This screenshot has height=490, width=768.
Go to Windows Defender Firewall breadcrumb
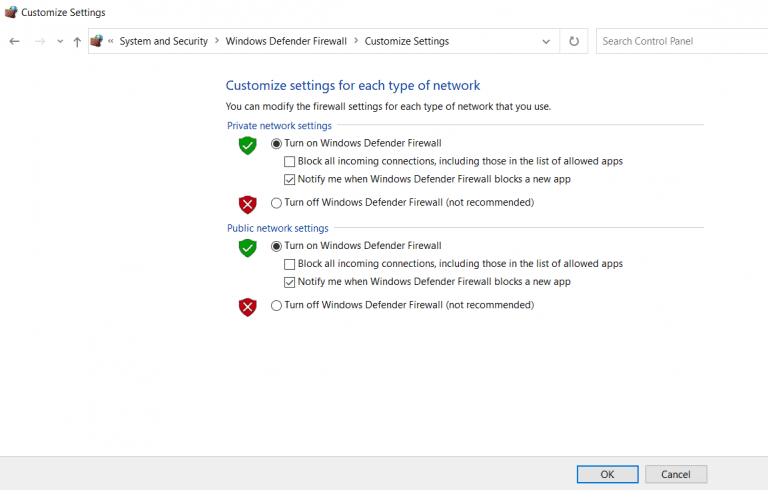(286, 41)
